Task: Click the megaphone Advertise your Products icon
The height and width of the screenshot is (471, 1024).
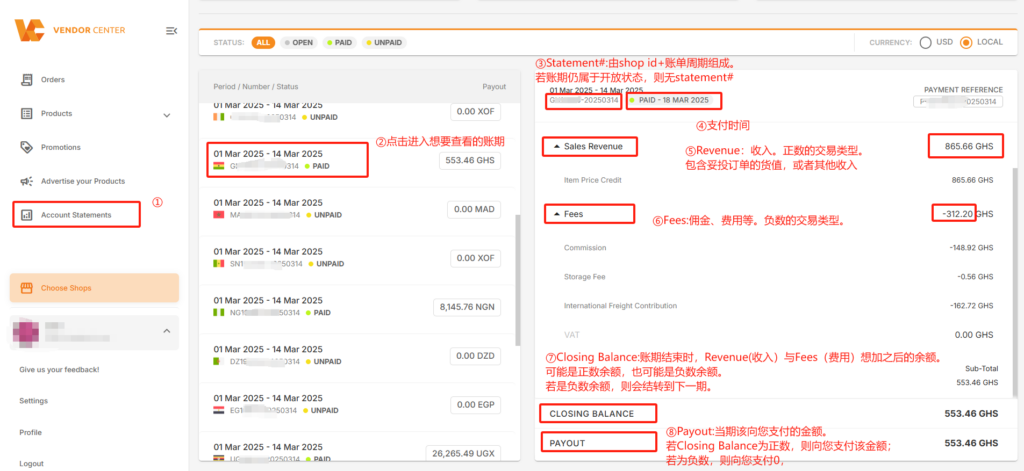Action: (x=27, y=181)
